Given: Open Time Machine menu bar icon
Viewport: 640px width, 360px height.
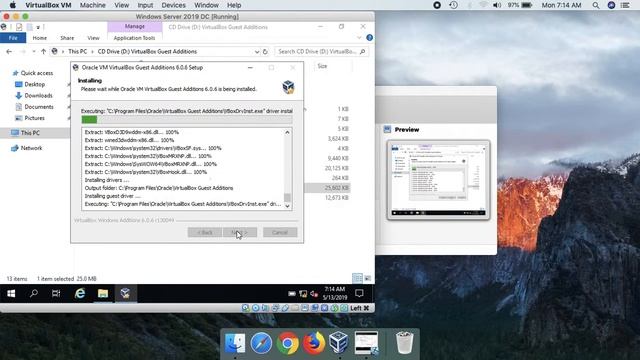Looking at the screenshot, I should pos(453,5).
